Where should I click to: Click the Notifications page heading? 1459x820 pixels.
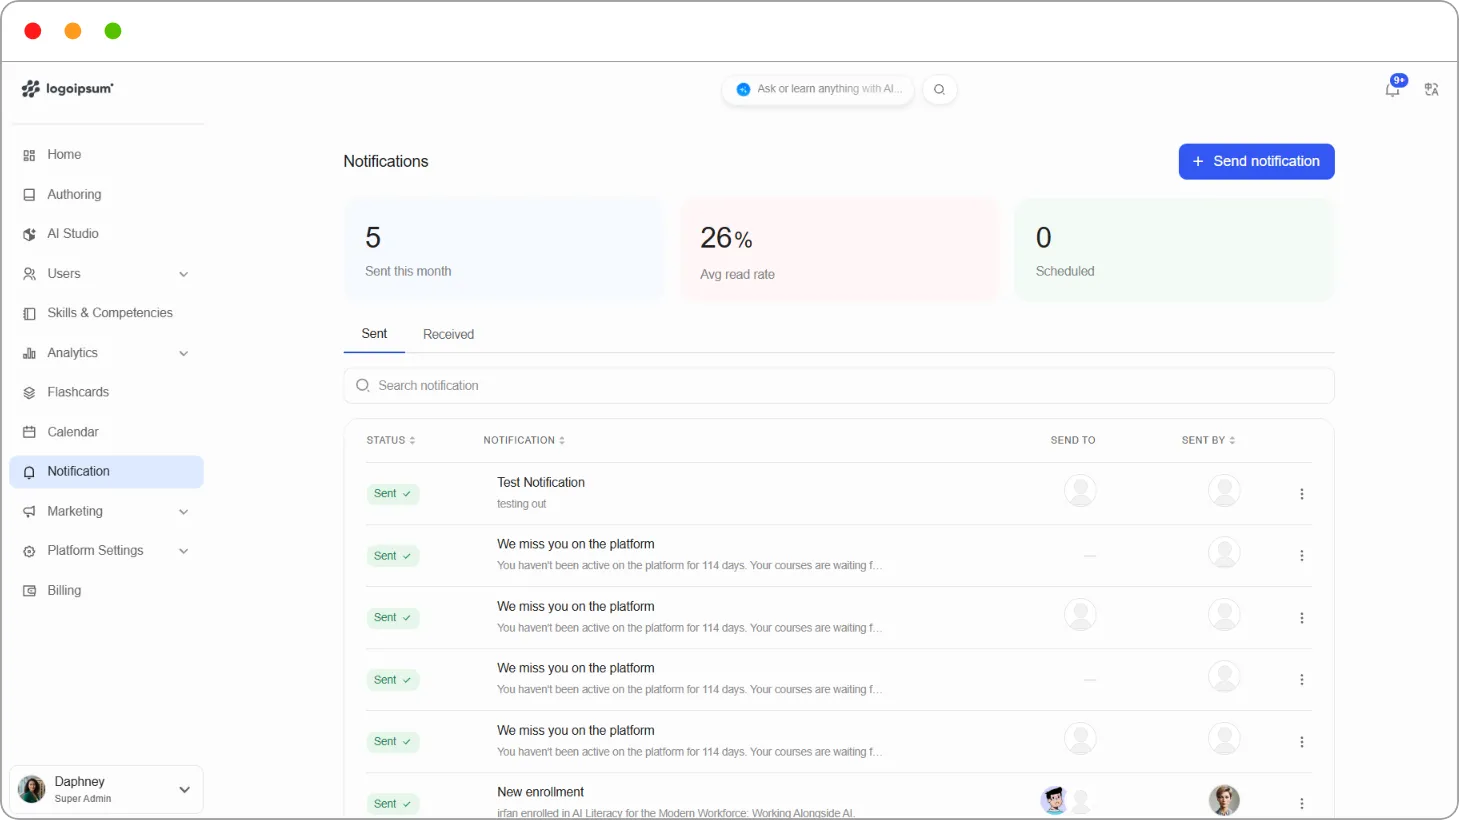(x=386, y=161)
